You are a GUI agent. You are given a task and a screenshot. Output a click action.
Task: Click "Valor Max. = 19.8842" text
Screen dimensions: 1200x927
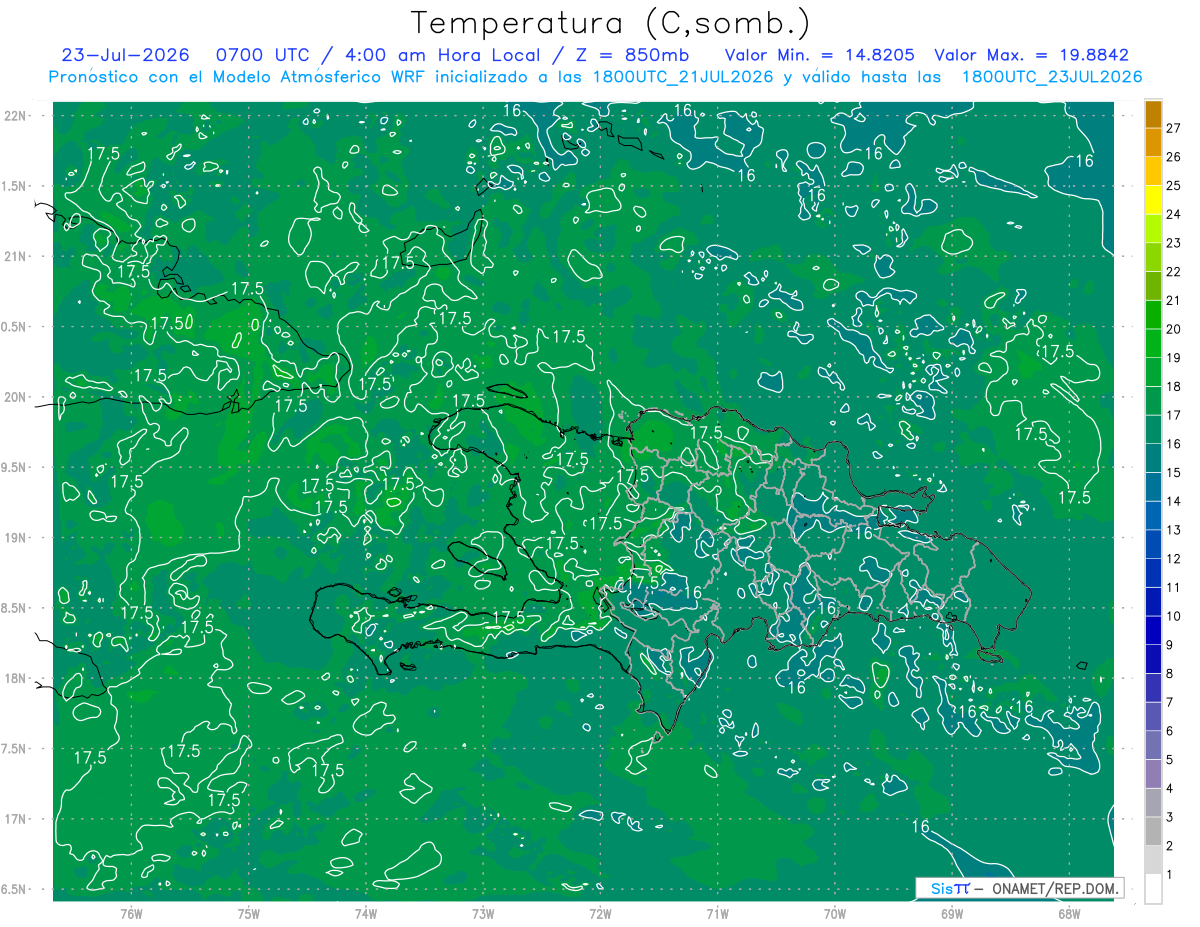point(1031,55)
